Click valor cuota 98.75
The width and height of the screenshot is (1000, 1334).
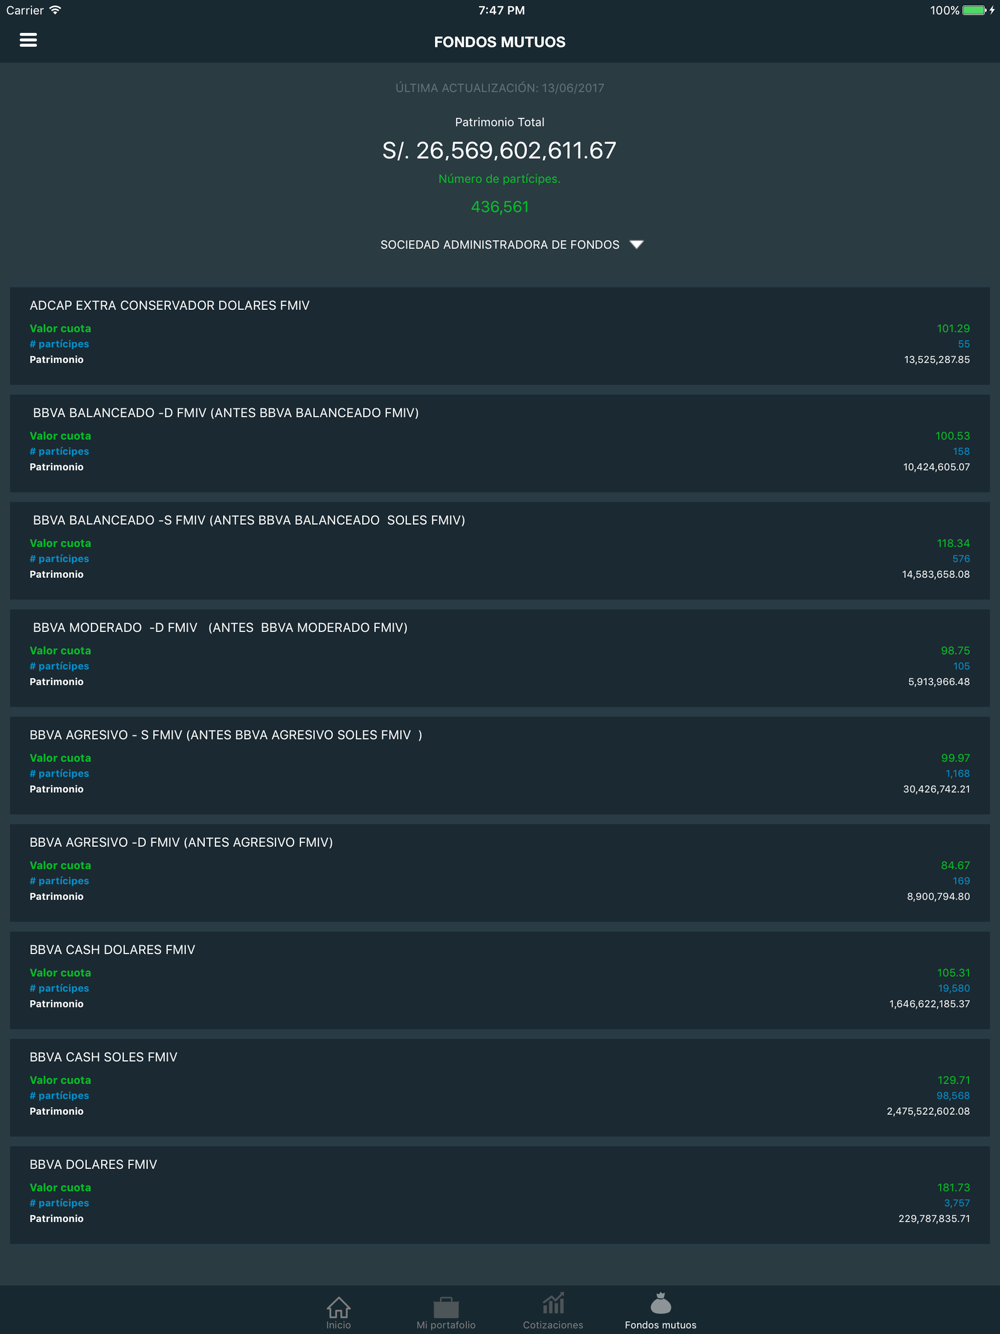point(955,651)
